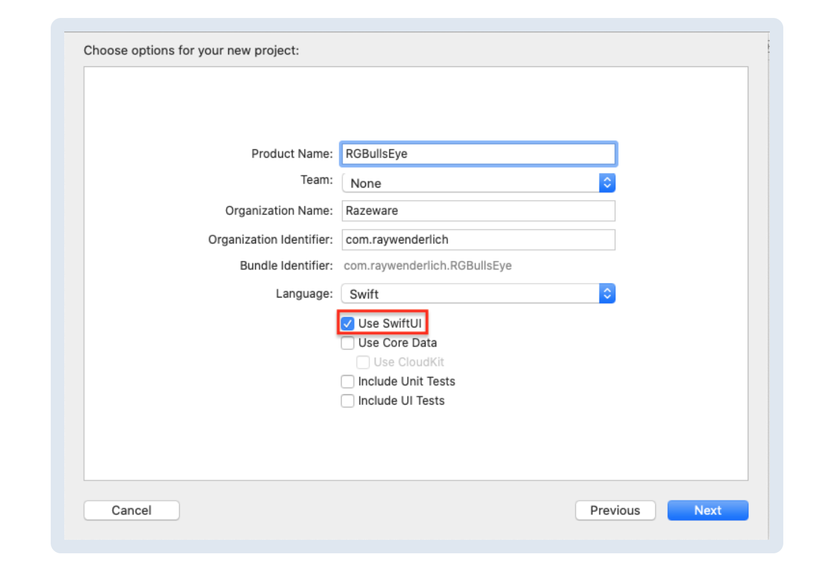
Task: Click the Bundle Identifier value text
Action: (x=427, y=266)
